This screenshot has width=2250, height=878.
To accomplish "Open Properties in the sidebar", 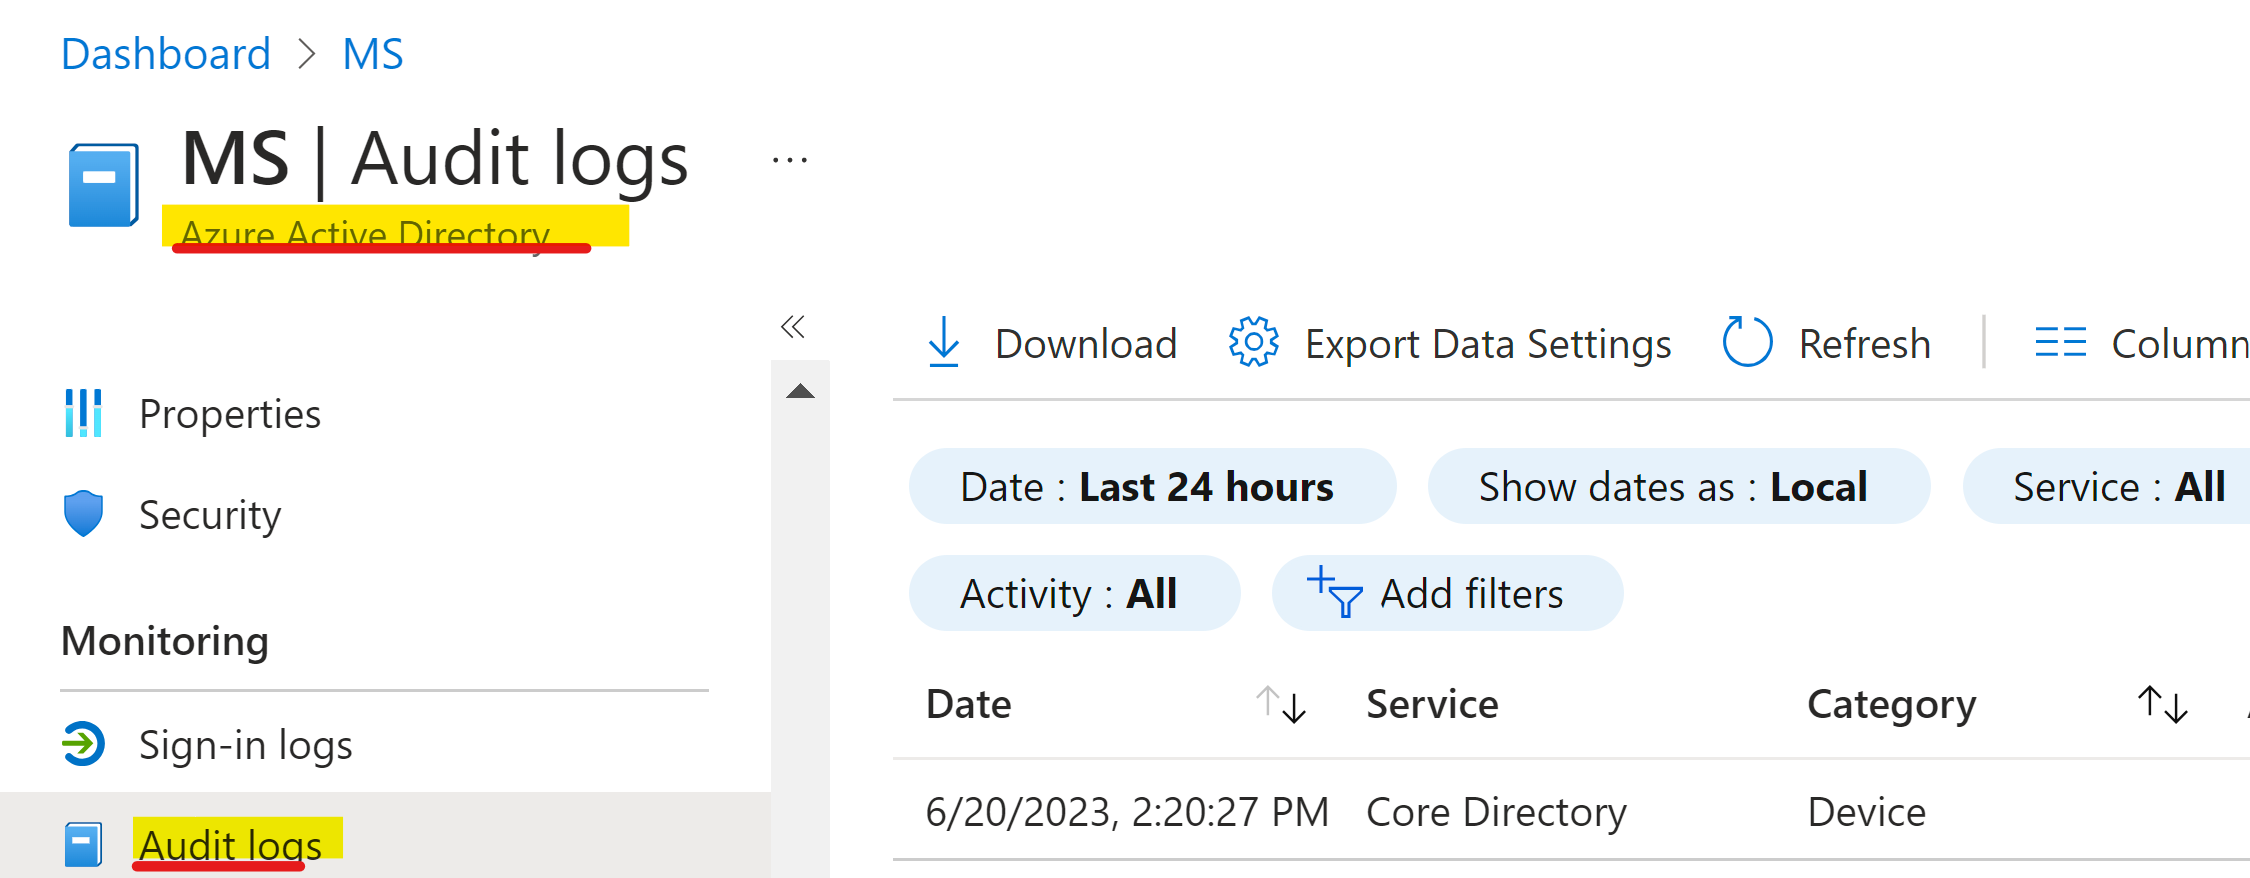I will pyautogui.click(x=230, y=414).
